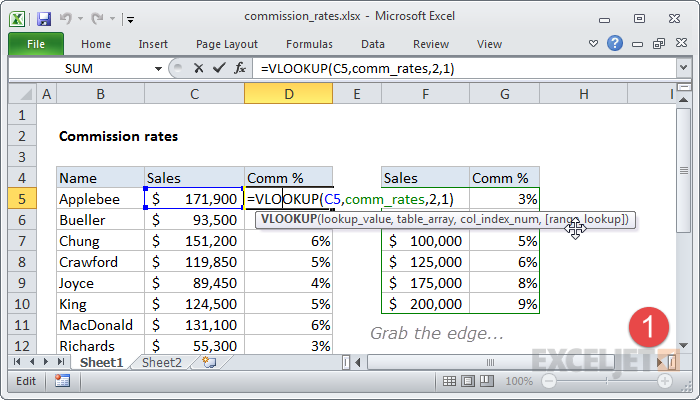This screenshot has height=400, width=700.
Task: Open the View tab
Action: pyautogui.click(x=489, y=44)
